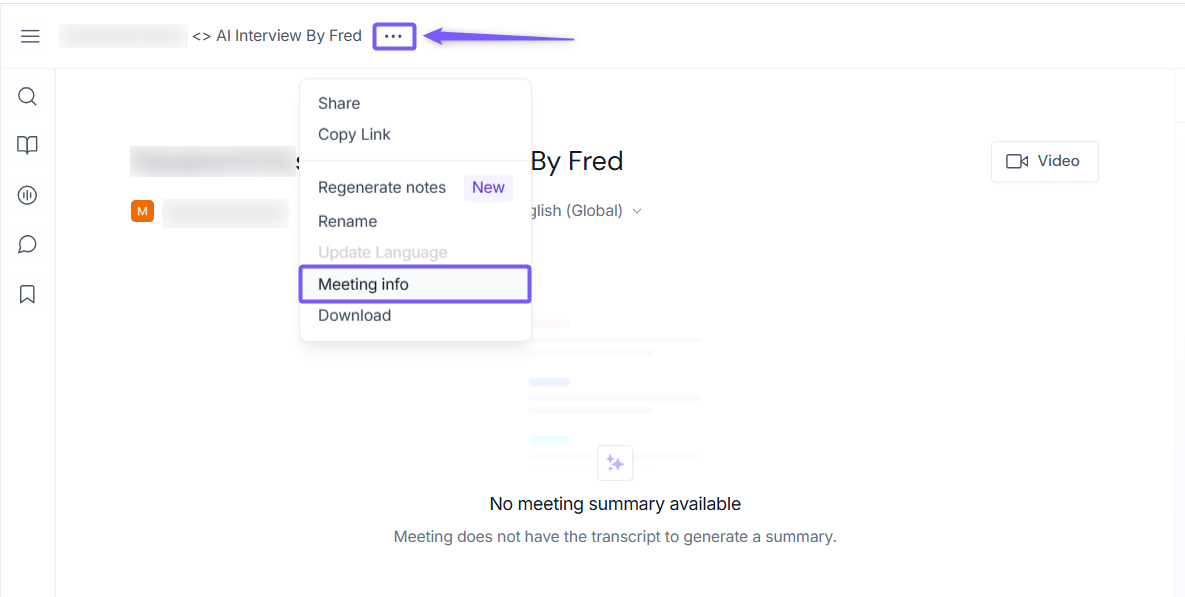
Task: Open the notebook icon in sidebar
Action: [x=28, y=145]
